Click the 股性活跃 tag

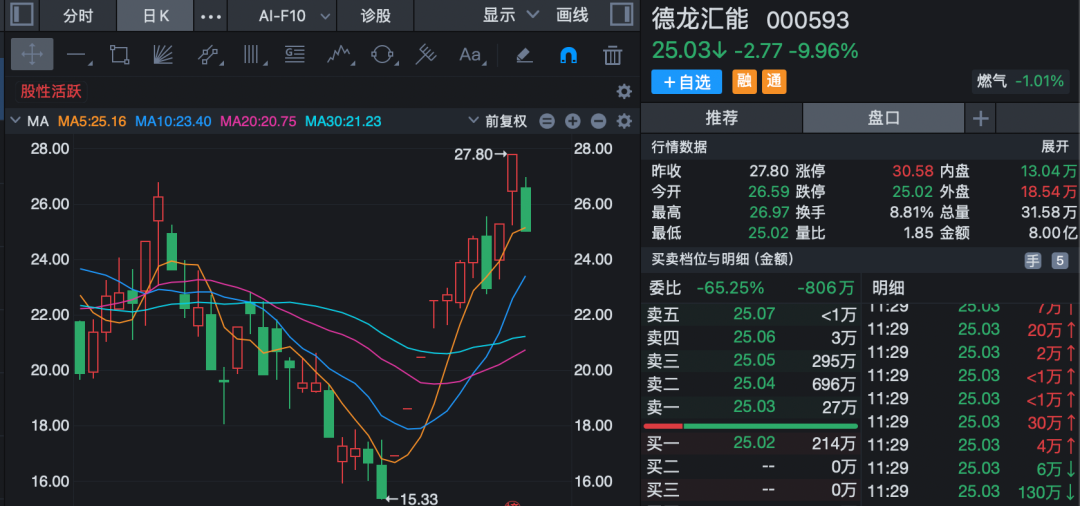point(51,92)
